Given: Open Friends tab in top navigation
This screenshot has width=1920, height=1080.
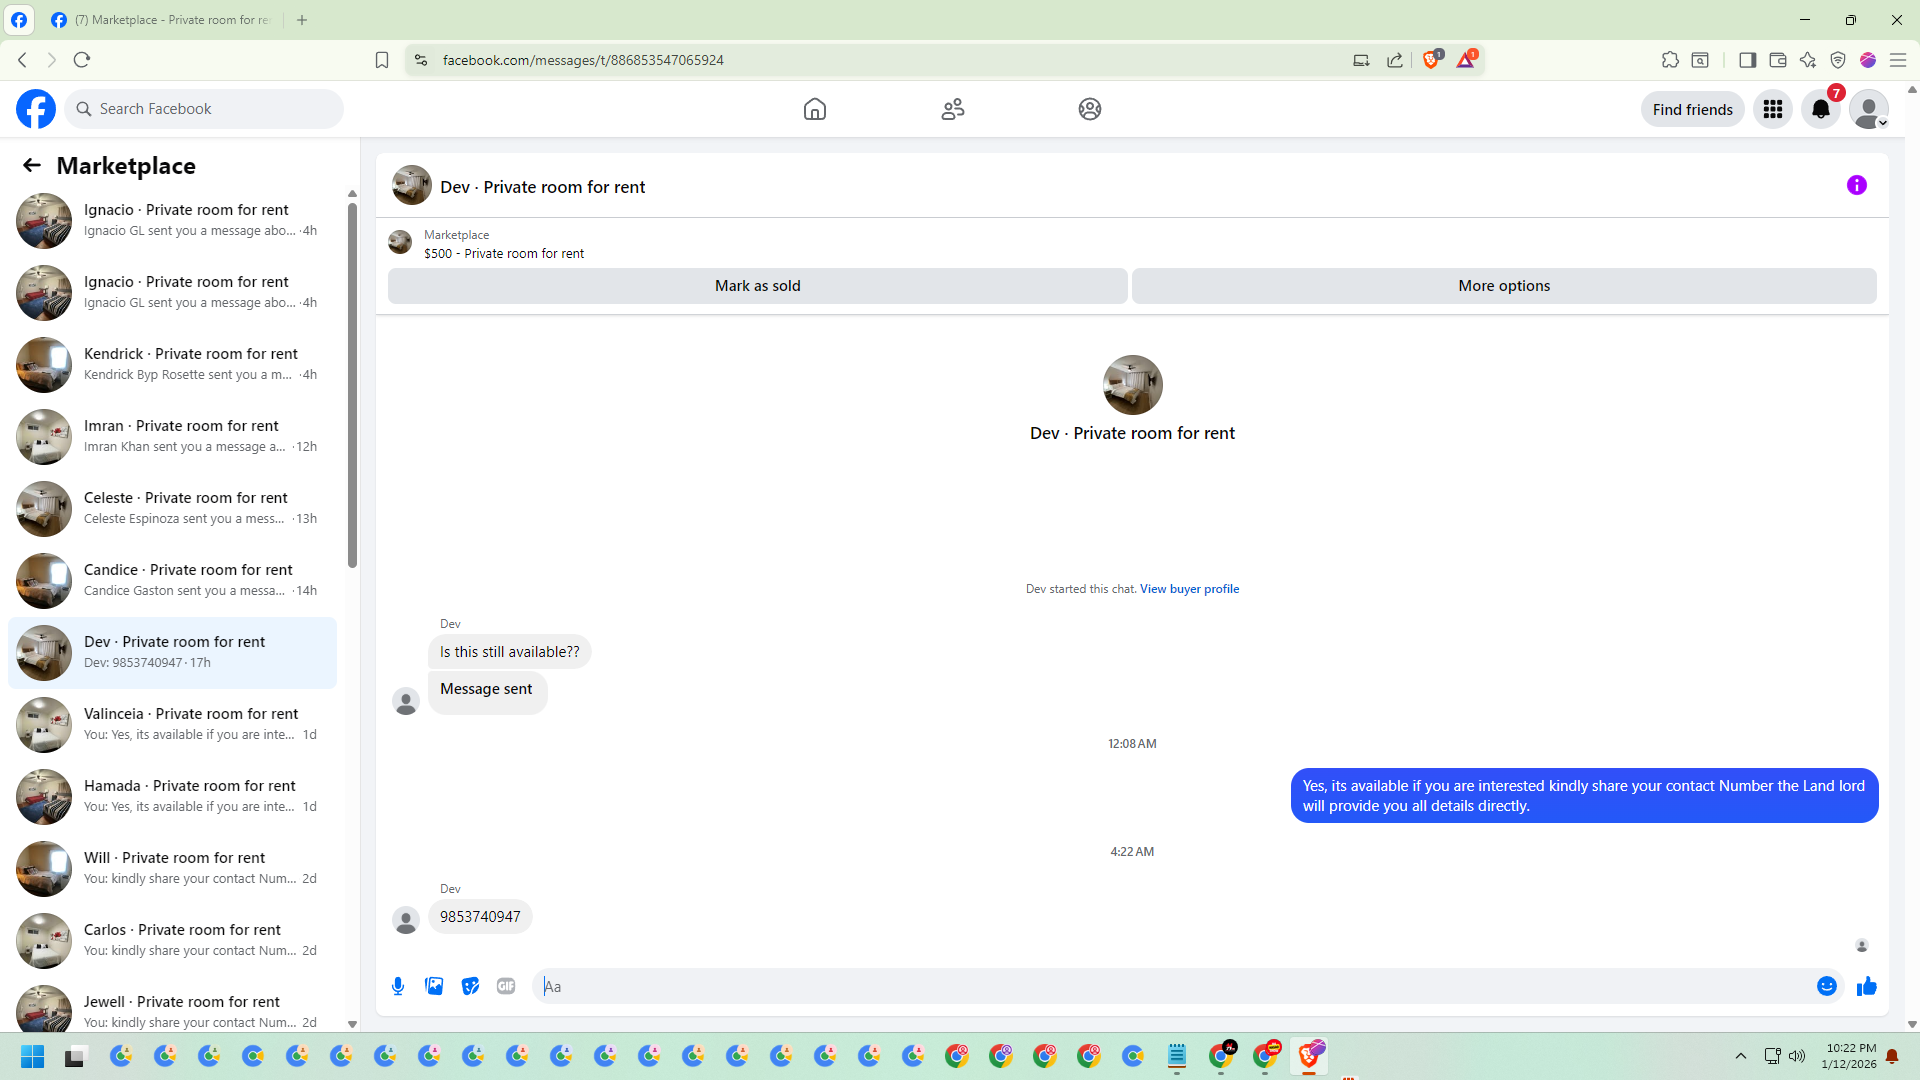Looking at the screenshot, I should (952, 109).
